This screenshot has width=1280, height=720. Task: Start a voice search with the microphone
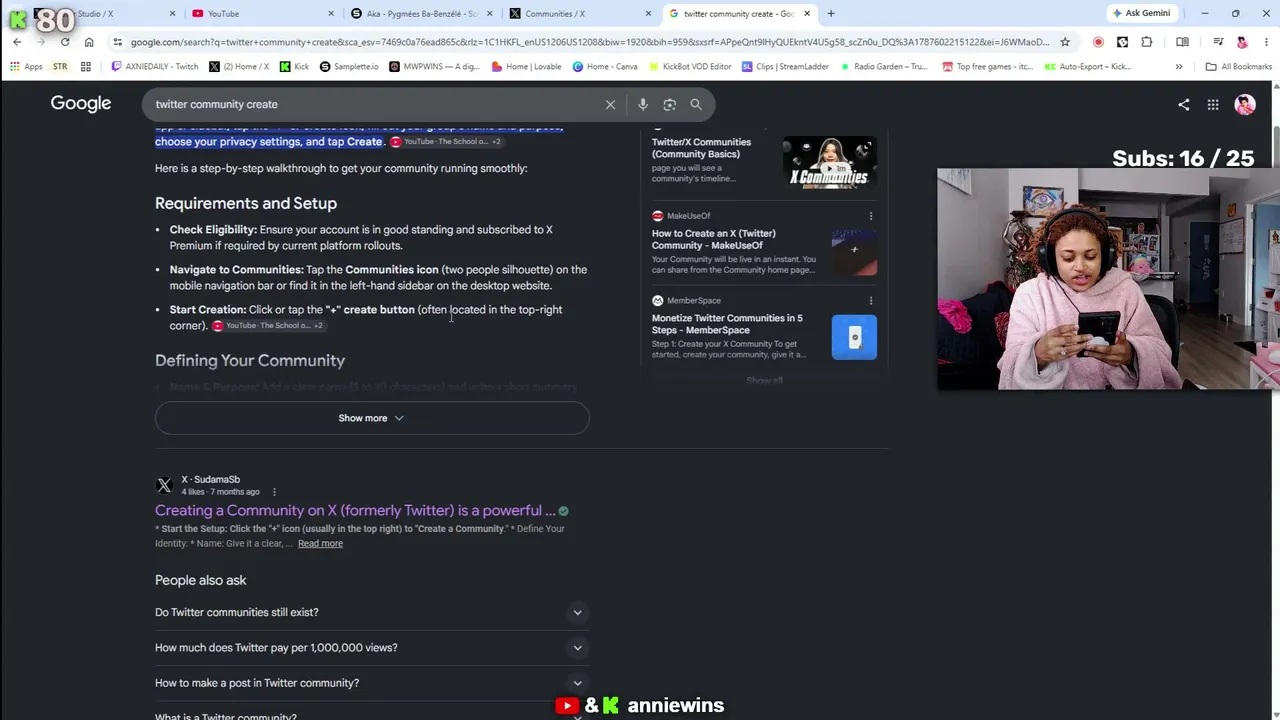tap(642, 104)
